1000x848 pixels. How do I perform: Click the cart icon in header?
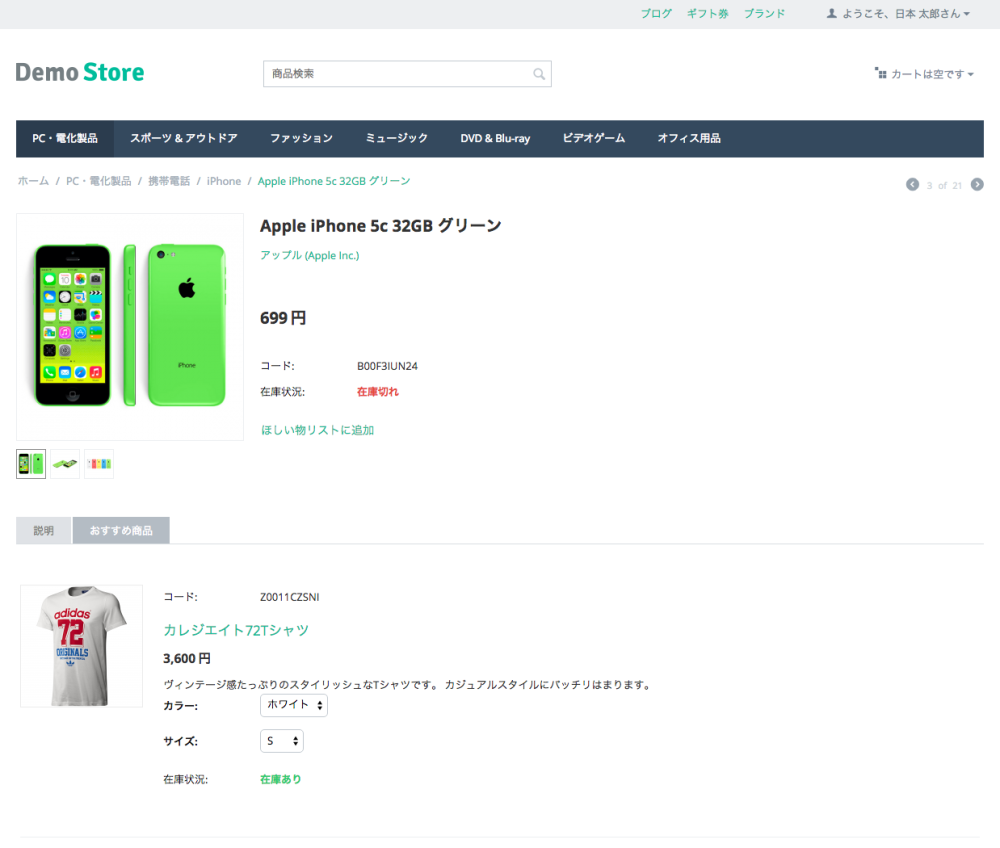click(x=881, y=73)
